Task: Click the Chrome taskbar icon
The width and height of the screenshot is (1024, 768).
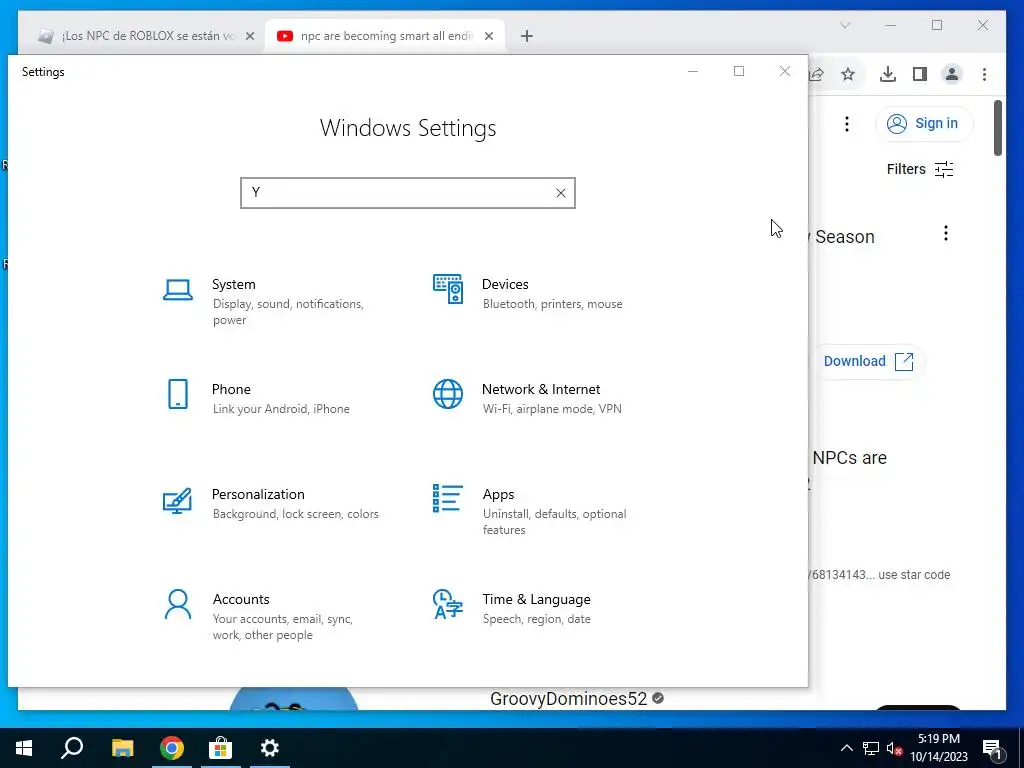Action: coord(172,748)
